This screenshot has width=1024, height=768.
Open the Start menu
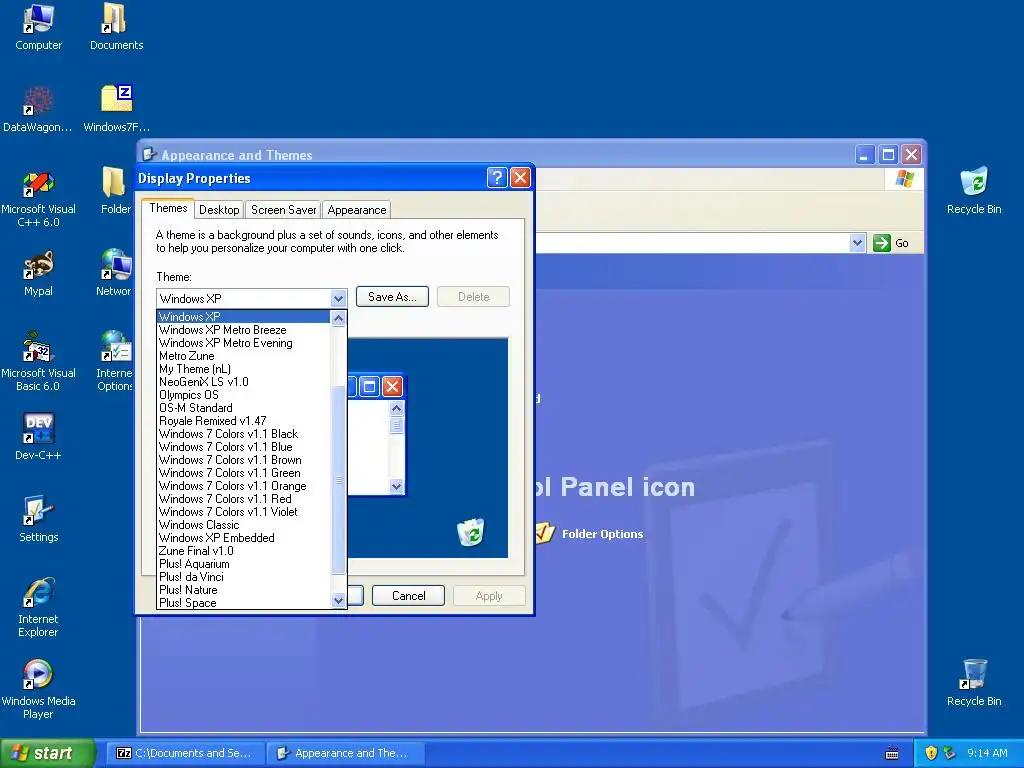[47, 753]
